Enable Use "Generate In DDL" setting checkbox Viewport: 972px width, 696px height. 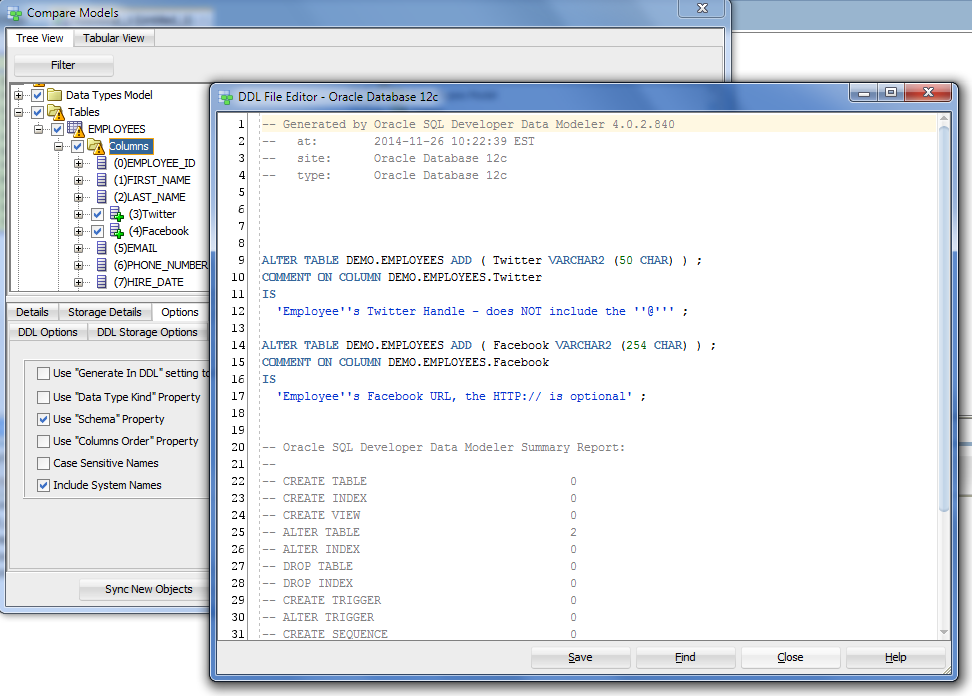43,373
